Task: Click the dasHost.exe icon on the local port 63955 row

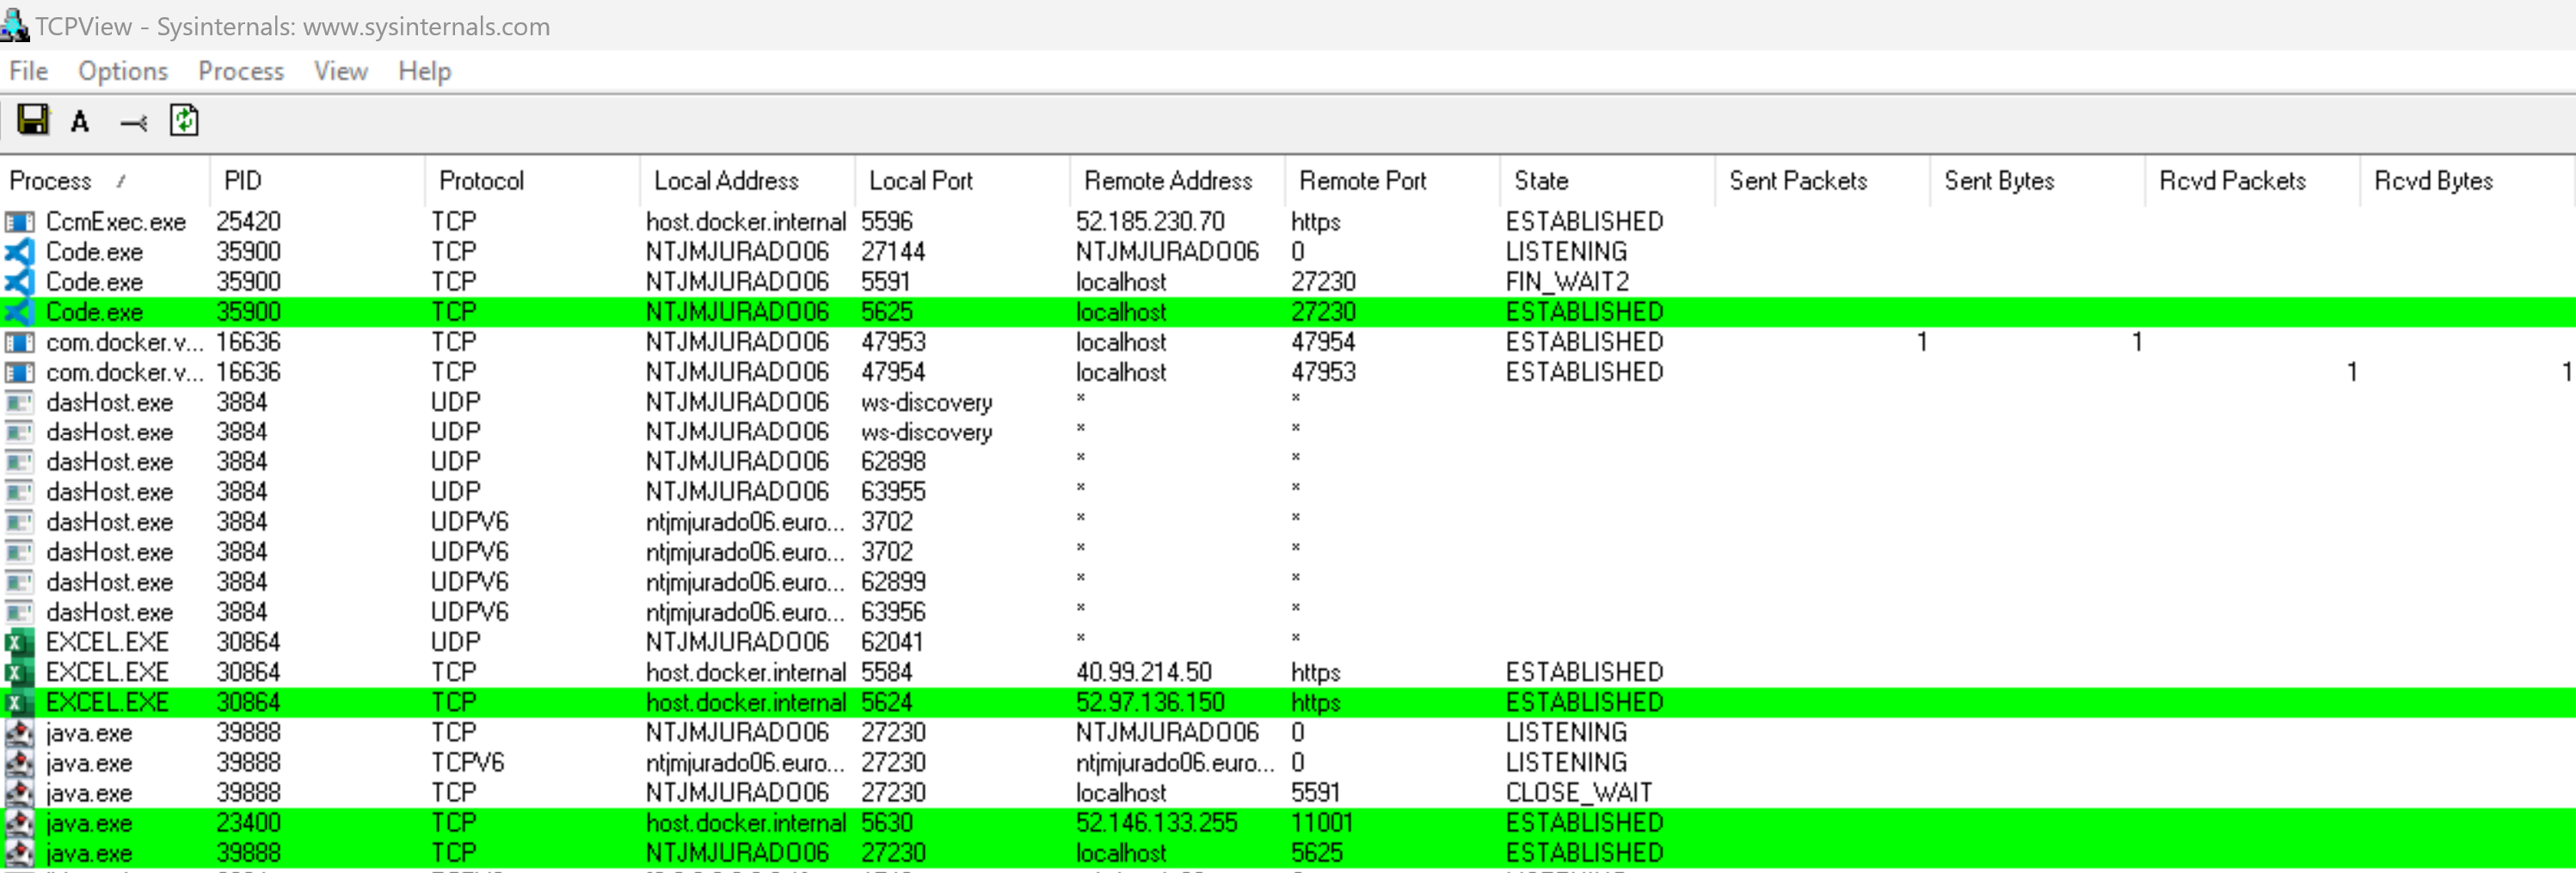Action: (19, 492)
